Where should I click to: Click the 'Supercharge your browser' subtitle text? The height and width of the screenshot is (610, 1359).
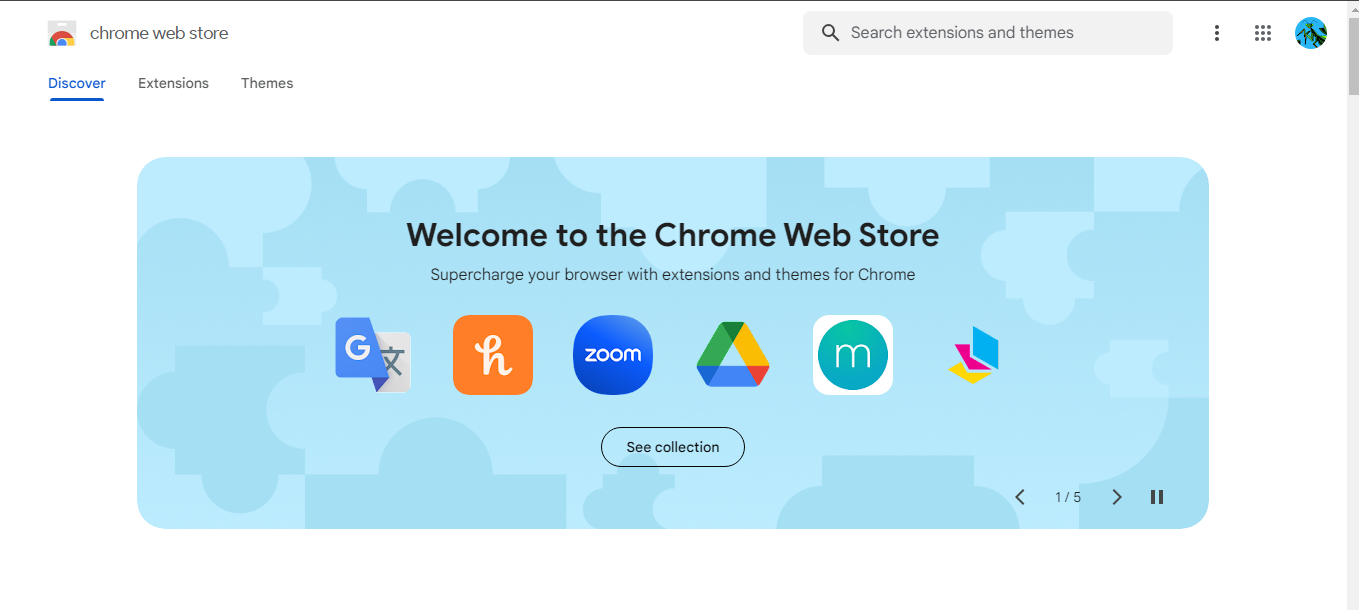click(673, 274)
